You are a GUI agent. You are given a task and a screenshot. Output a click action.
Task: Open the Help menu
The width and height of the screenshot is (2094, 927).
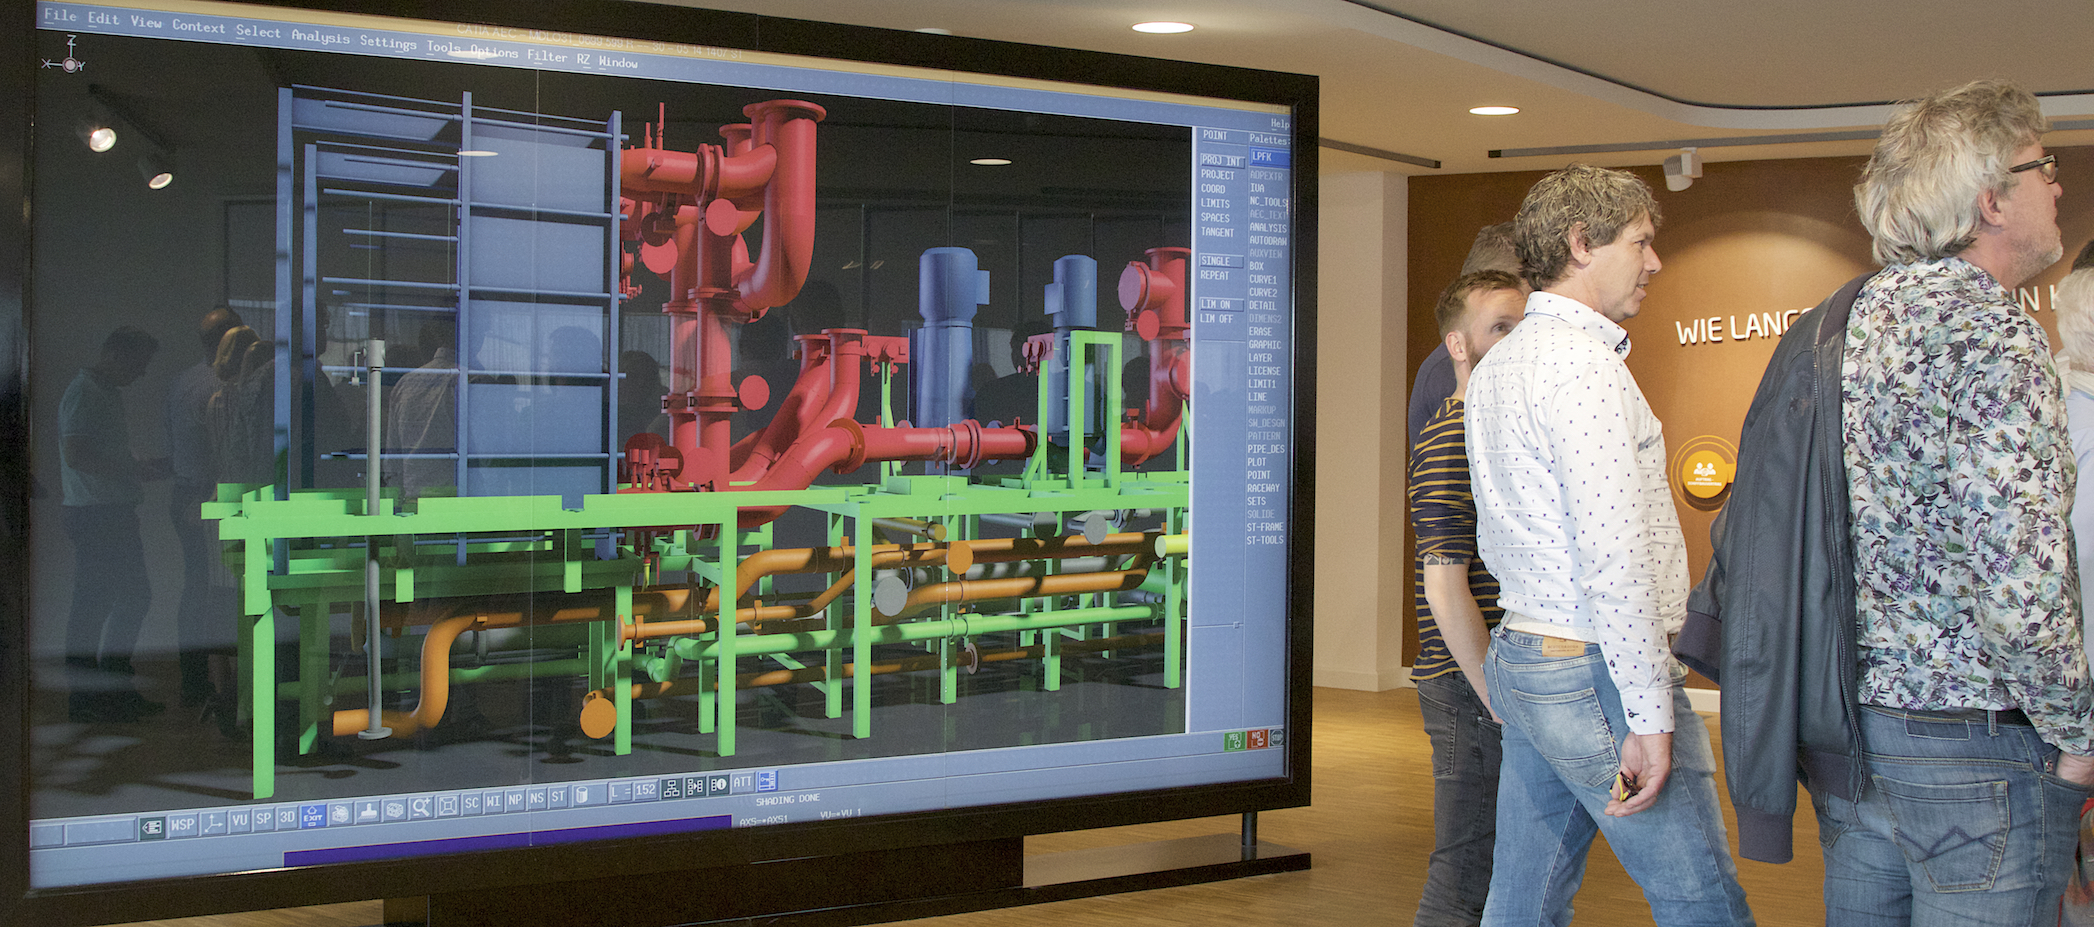point(1280,124)
